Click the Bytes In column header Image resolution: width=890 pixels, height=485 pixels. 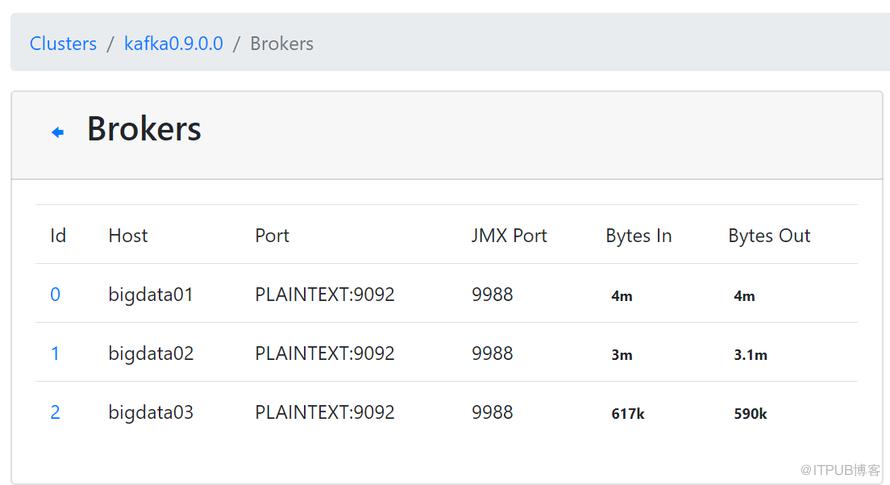639,236
